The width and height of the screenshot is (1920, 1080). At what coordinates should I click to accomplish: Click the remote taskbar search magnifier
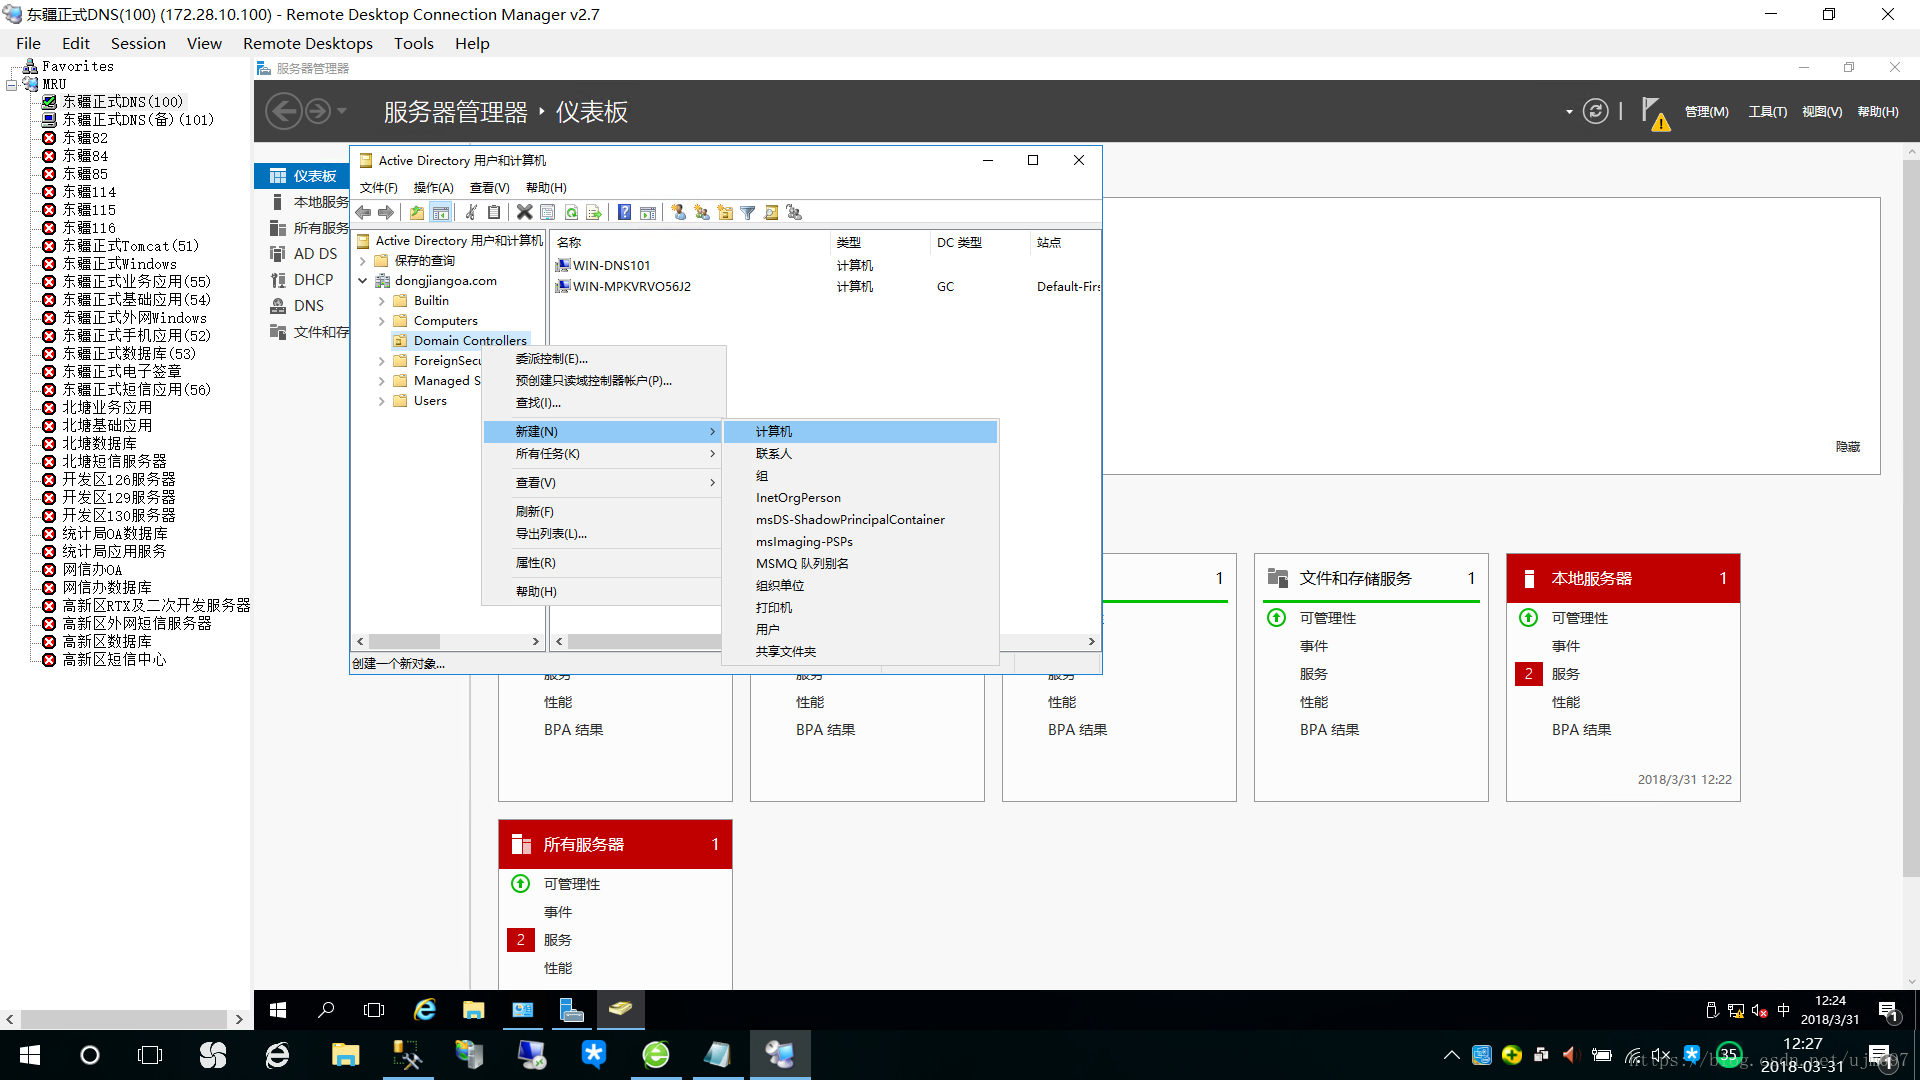[x=326, y=1010]
